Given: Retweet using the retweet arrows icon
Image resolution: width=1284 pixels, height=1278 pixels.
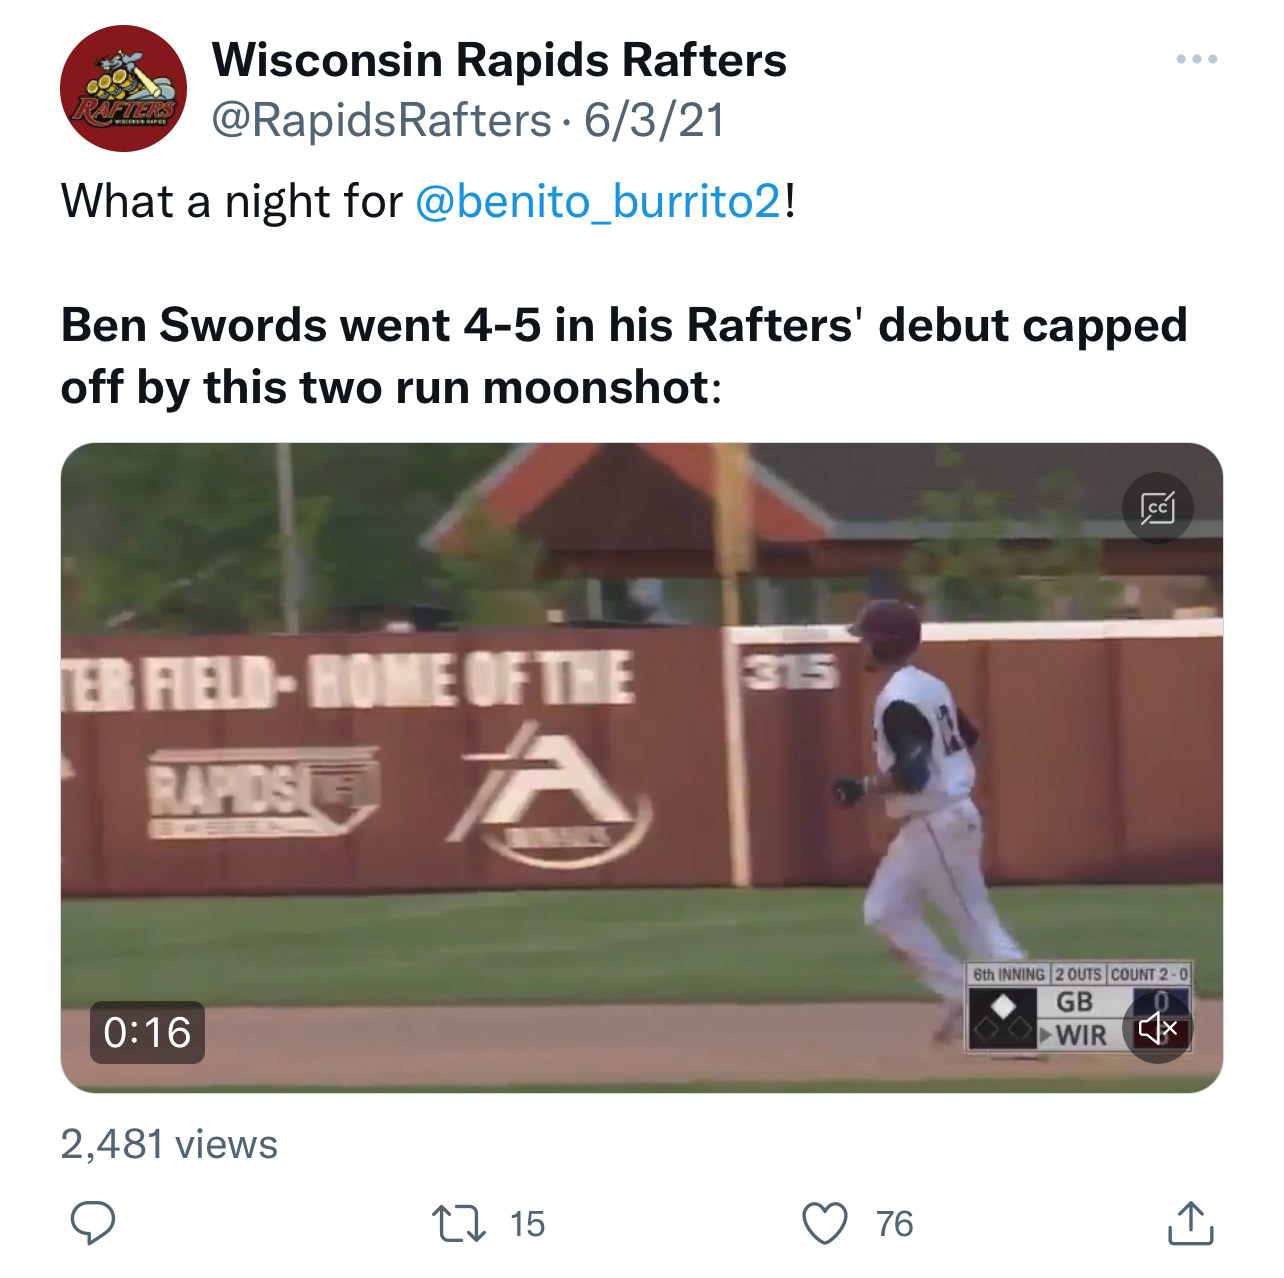Looking at the screenshot, I should (x=458, y=1223).
